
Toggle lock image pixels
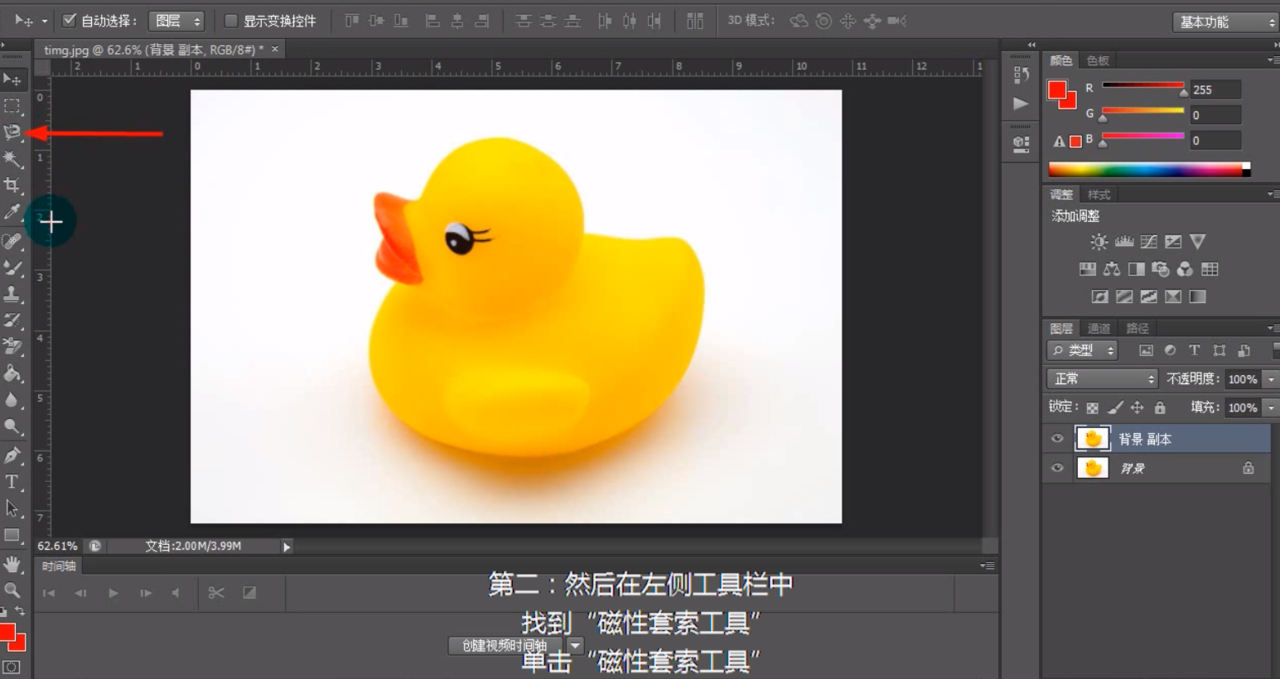[1115, 408]
